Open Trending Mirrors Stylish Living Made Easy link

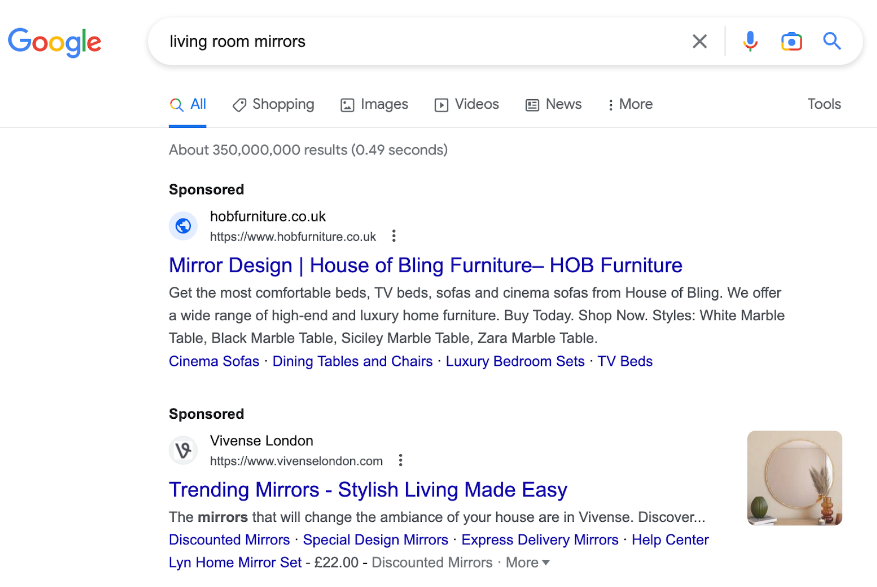[368, 490]
